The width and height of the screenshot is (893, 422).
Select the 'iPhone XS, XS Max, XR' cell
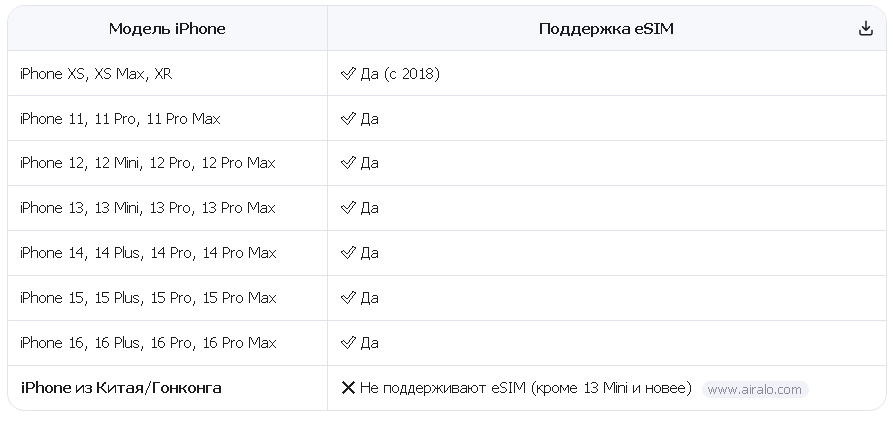[96, 74]
